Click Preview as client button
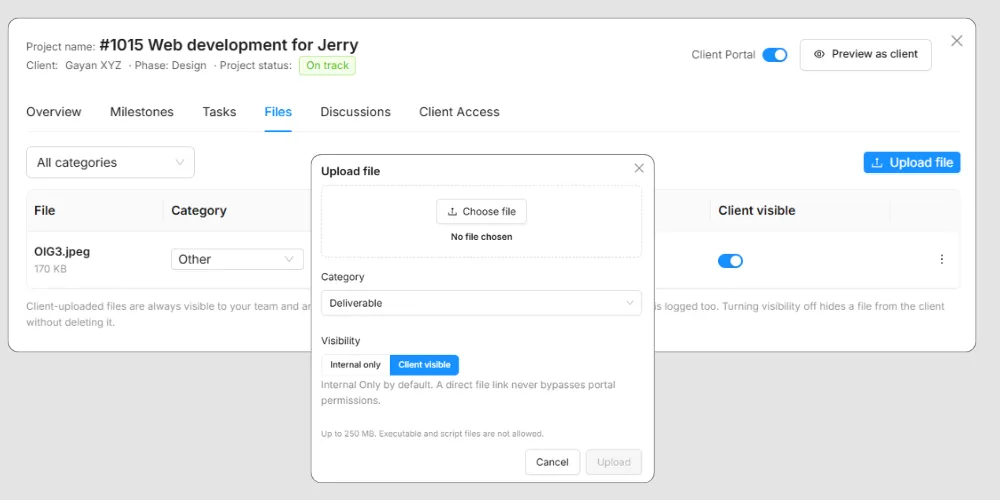Screen dimensions: 1000x500 point(865,55)
